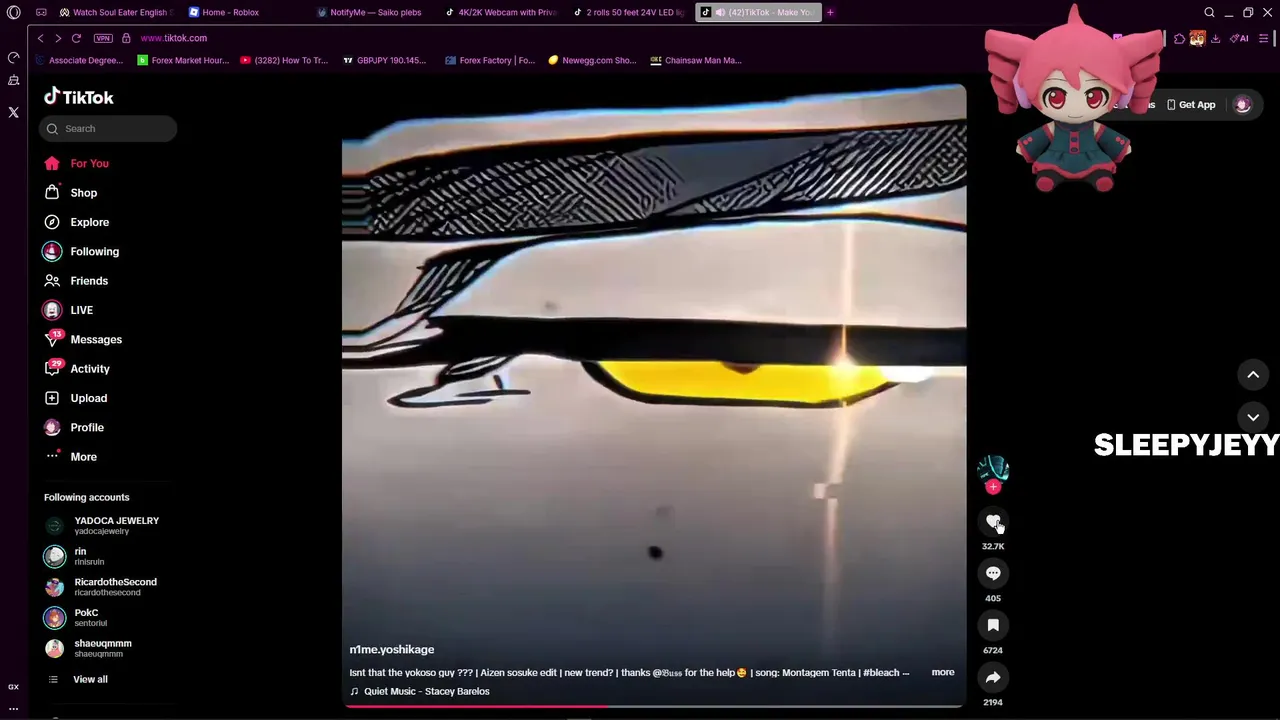1280x720 pixels.
Task: Open the Forex Market Hours bookmark
Action: (x=183, y=60)
